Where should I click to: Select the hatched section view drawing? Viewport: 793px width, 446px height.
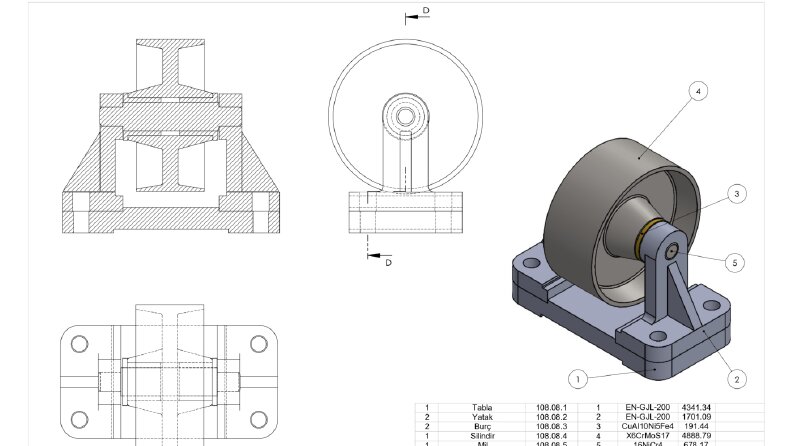pos(171,136)
